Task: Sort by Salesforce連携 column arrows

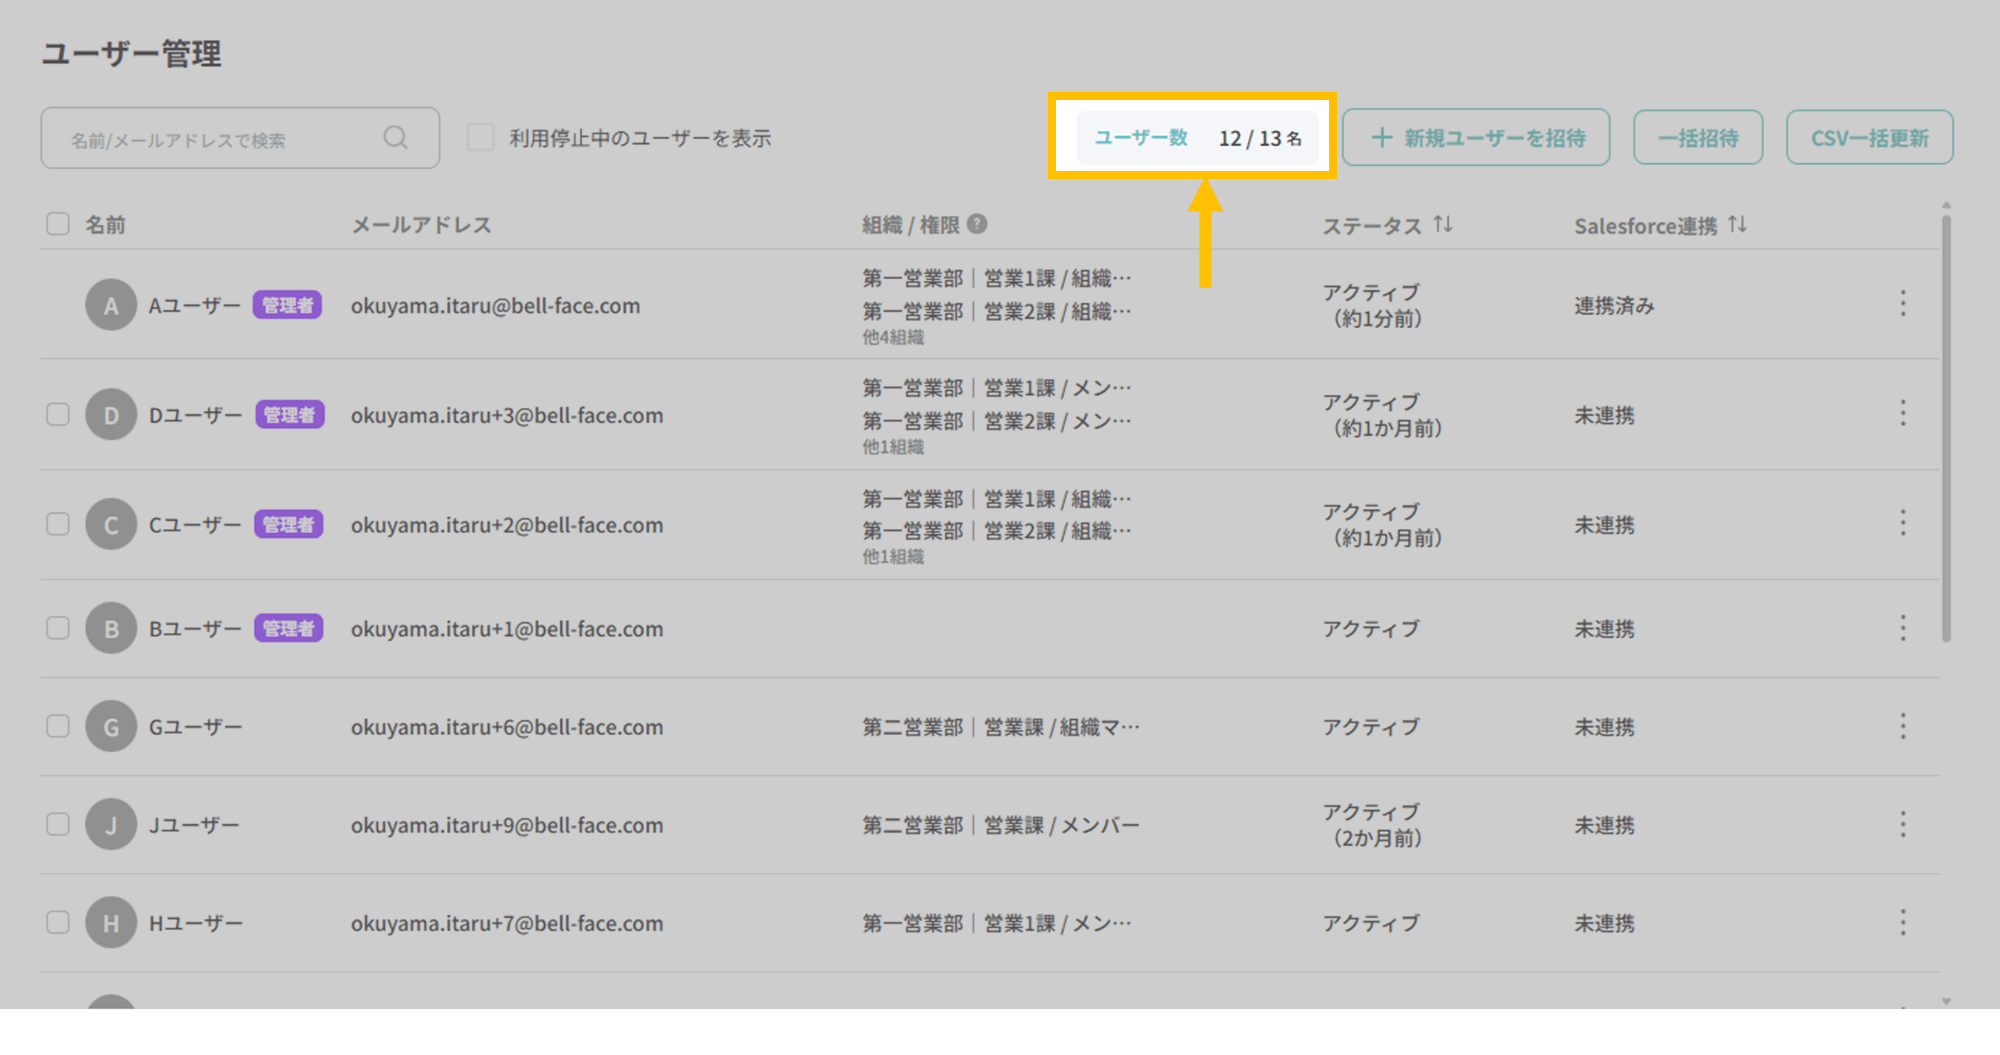Action: [x=1737, y=225]
